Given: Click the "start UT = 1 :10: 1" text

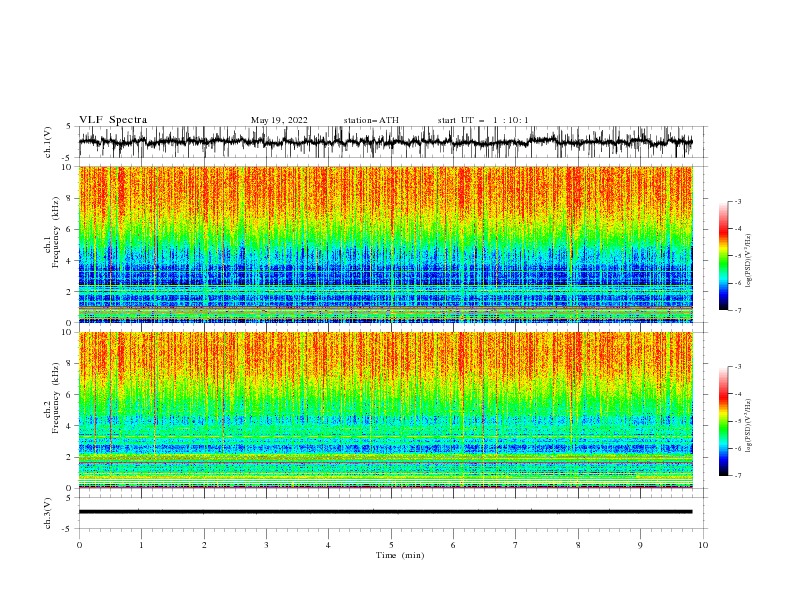Looking at the screenshot, I should coord(483,120).
